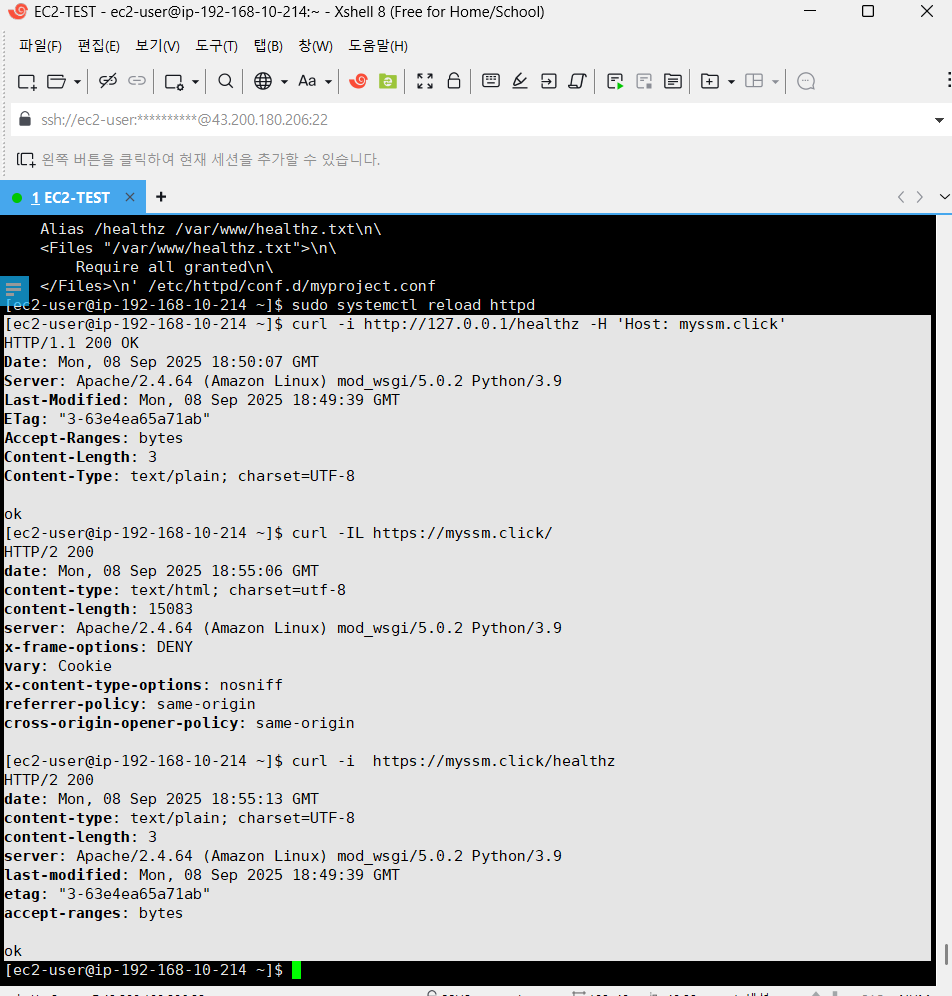The height and width of the screenshot is (996, 952).
Task: Click the highlight pen icon
Action: 520,81
